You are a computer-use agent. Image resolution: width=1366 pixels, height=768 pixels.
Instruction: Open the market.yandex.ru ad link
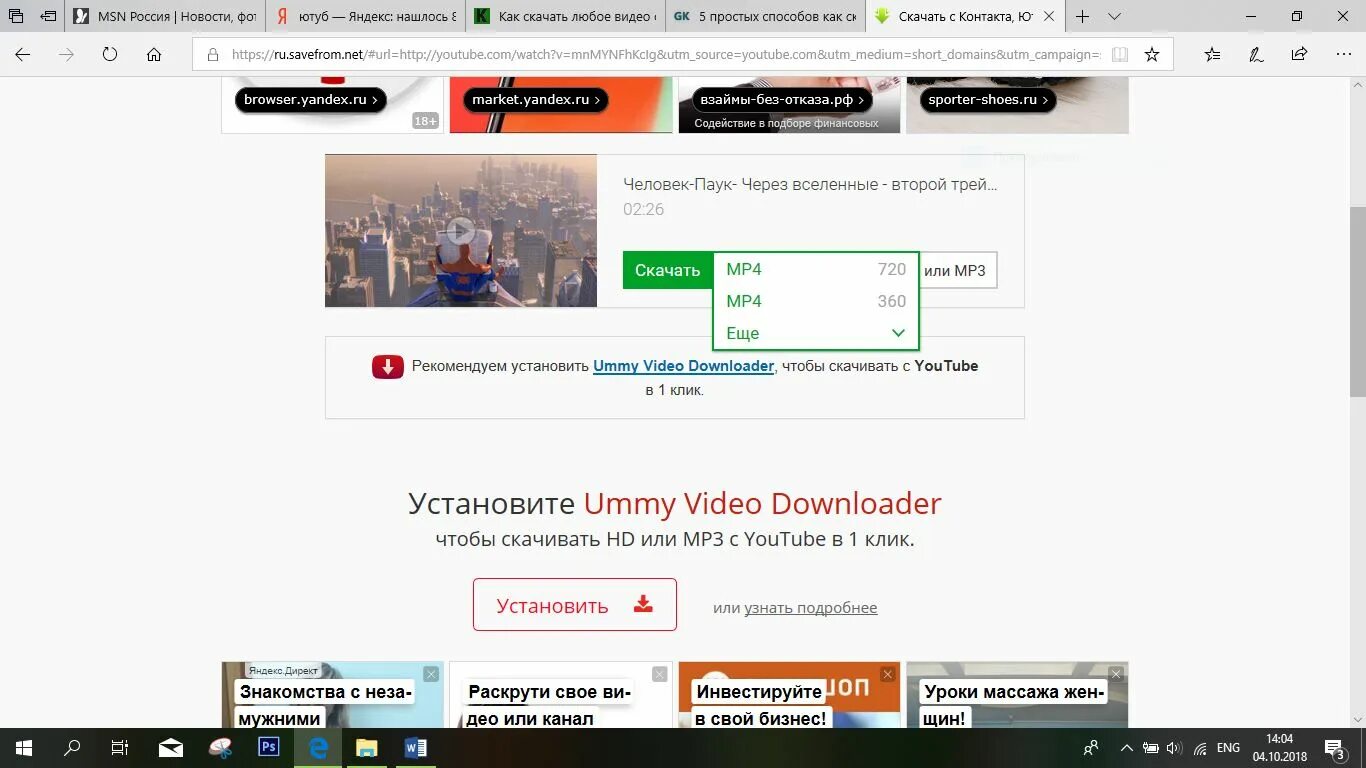(536, 99)
